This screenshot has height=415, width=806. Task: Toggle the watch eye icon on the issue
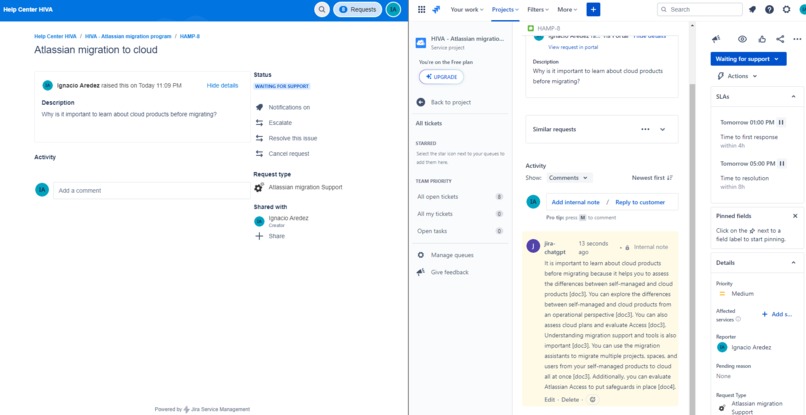[x=742, y=39]
